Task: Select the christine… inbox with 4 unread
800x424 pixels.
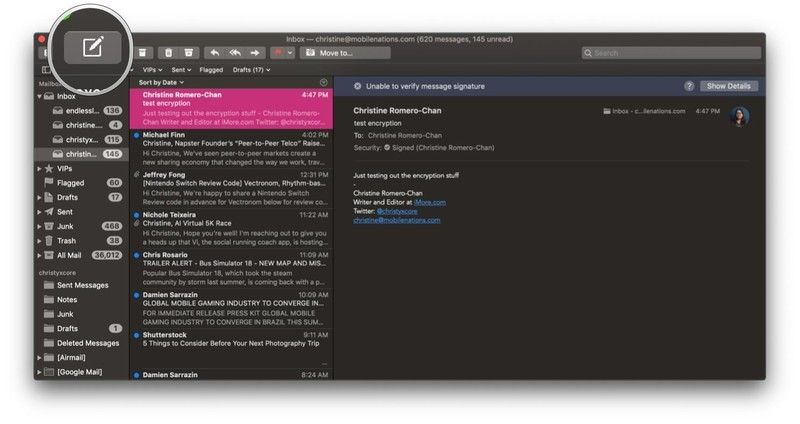Action: click(82, 125)
